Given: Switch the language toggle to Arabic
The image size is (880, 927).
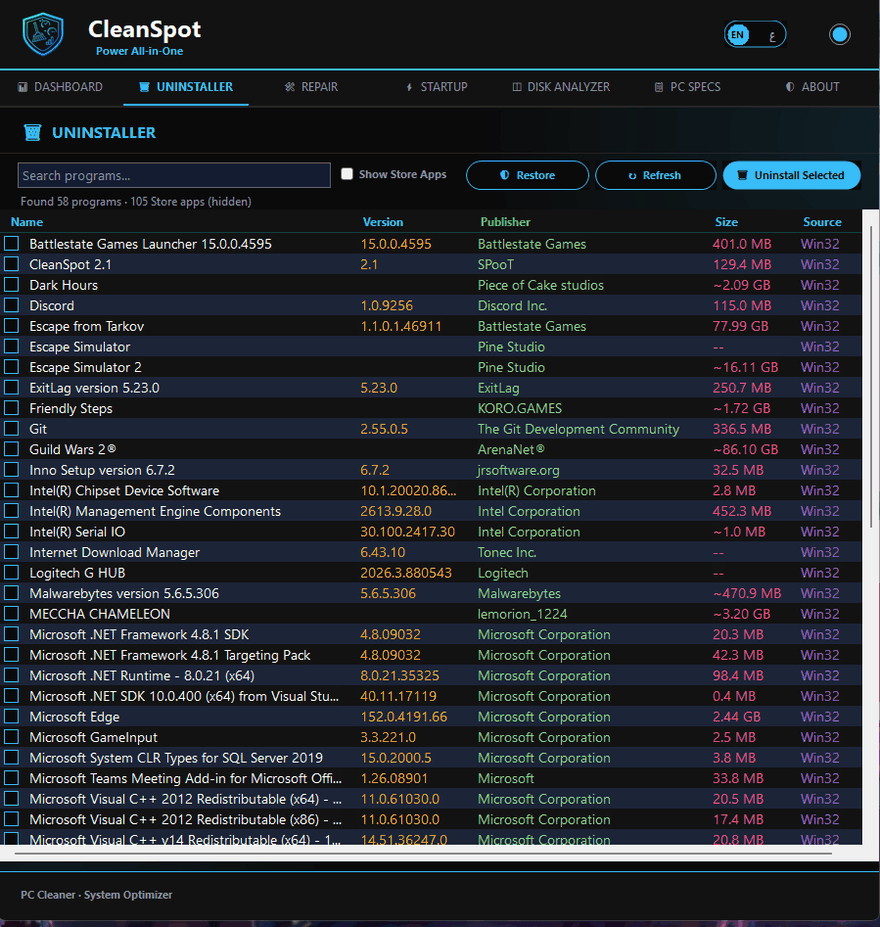Looking at the screenshot, I should coord(771,35).
